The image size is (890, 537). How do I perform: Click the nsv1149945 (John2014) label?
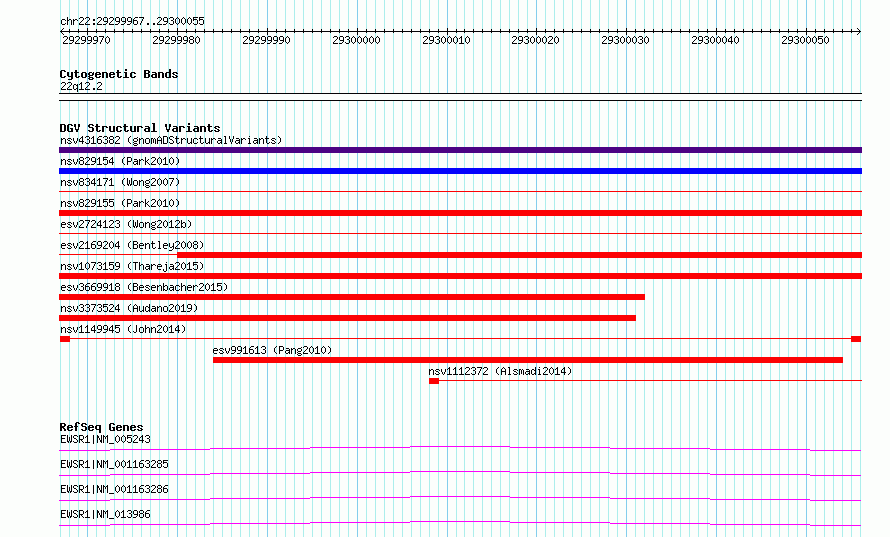pos(123,329)
